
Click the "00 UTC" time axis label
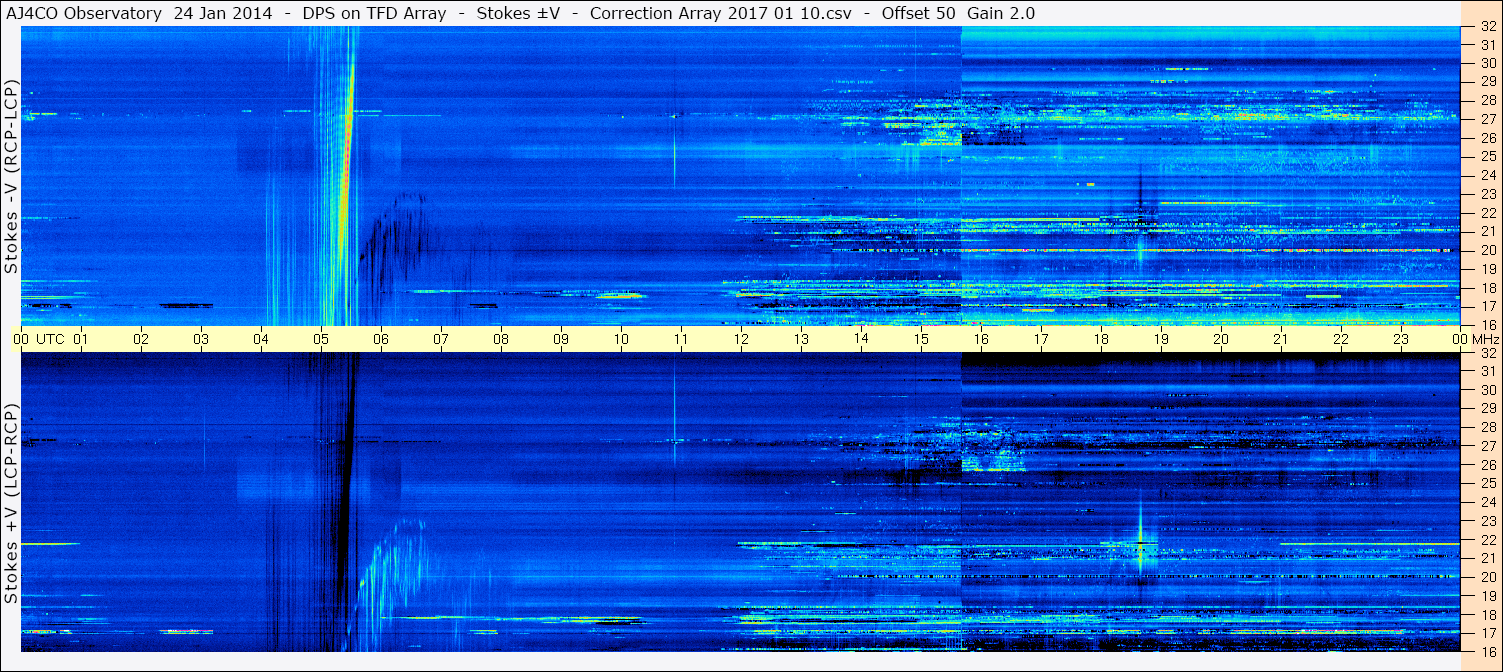(x=39, y=339)
